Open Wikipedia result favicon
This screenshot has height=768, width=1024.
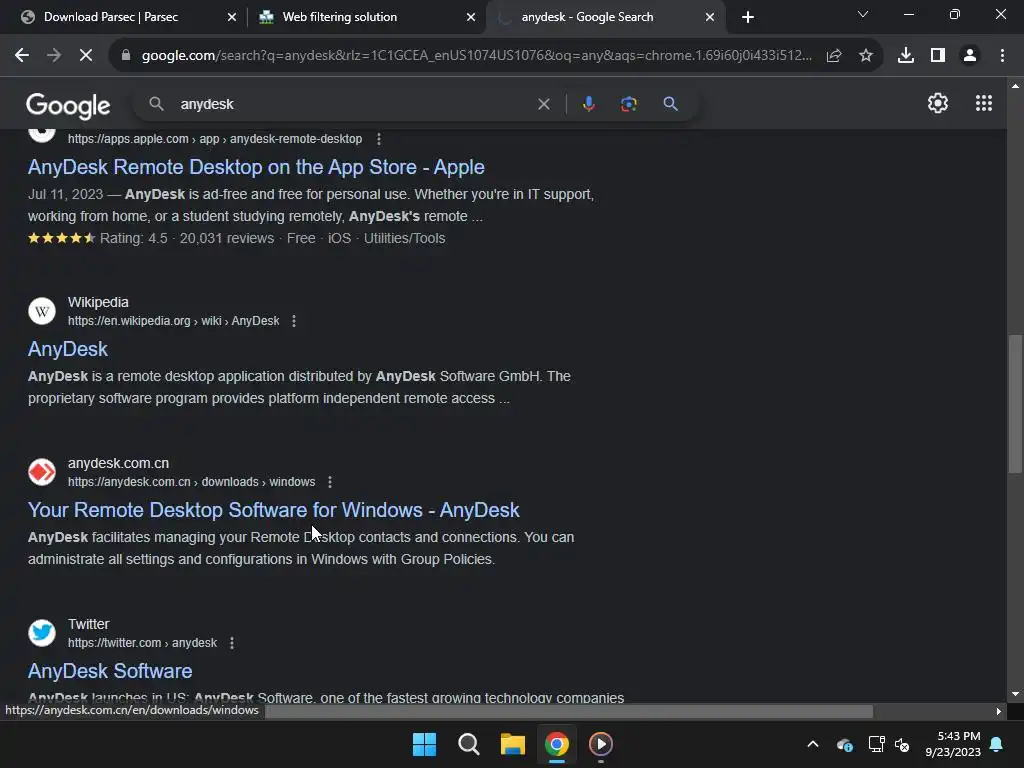coord(42,311)
